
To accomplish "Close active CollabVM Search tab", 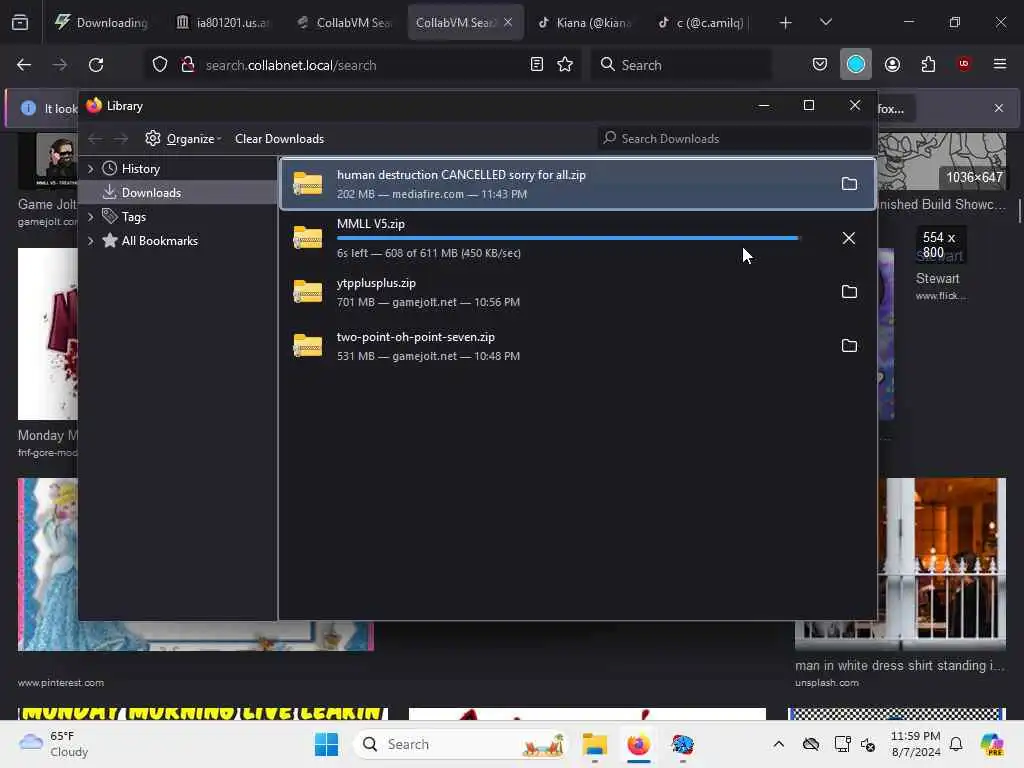I will (x=508, y=23).
